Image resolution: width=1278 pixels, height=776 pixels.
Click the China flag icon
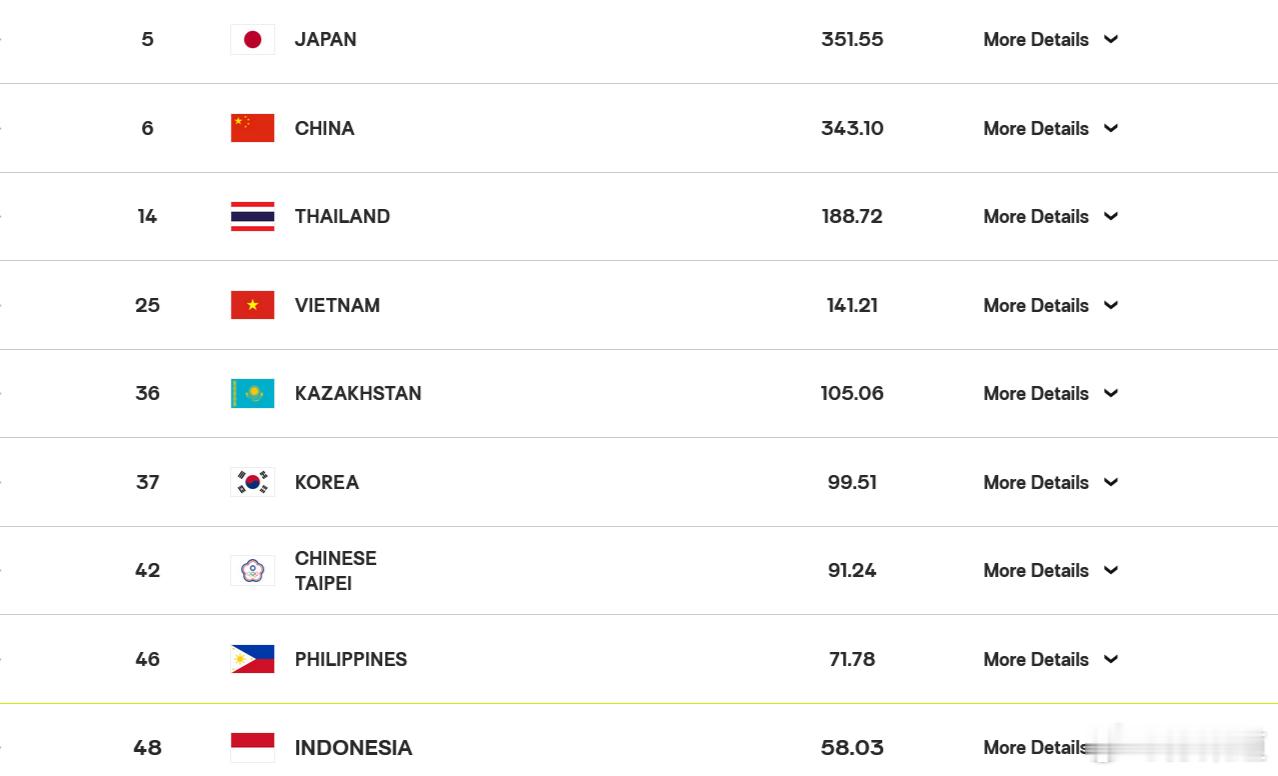click(x=252, y=128)
